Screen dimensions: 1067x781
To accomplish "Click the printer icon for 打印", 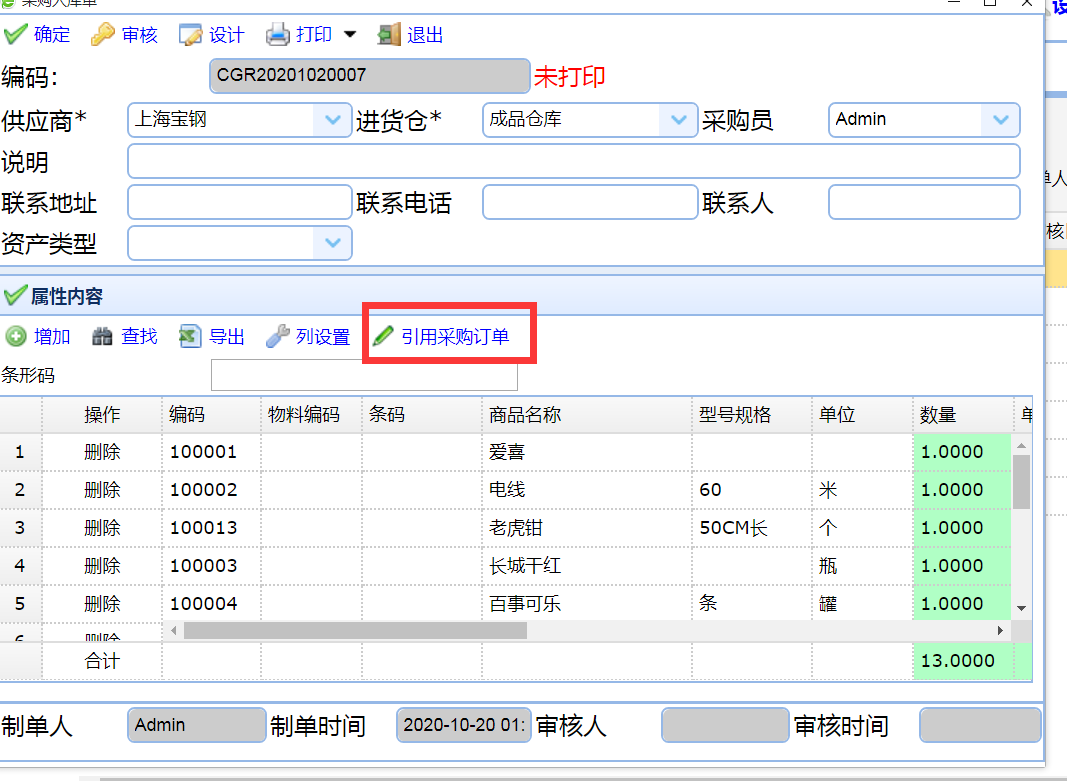I will pyautogui.click(x=277, y=35).
